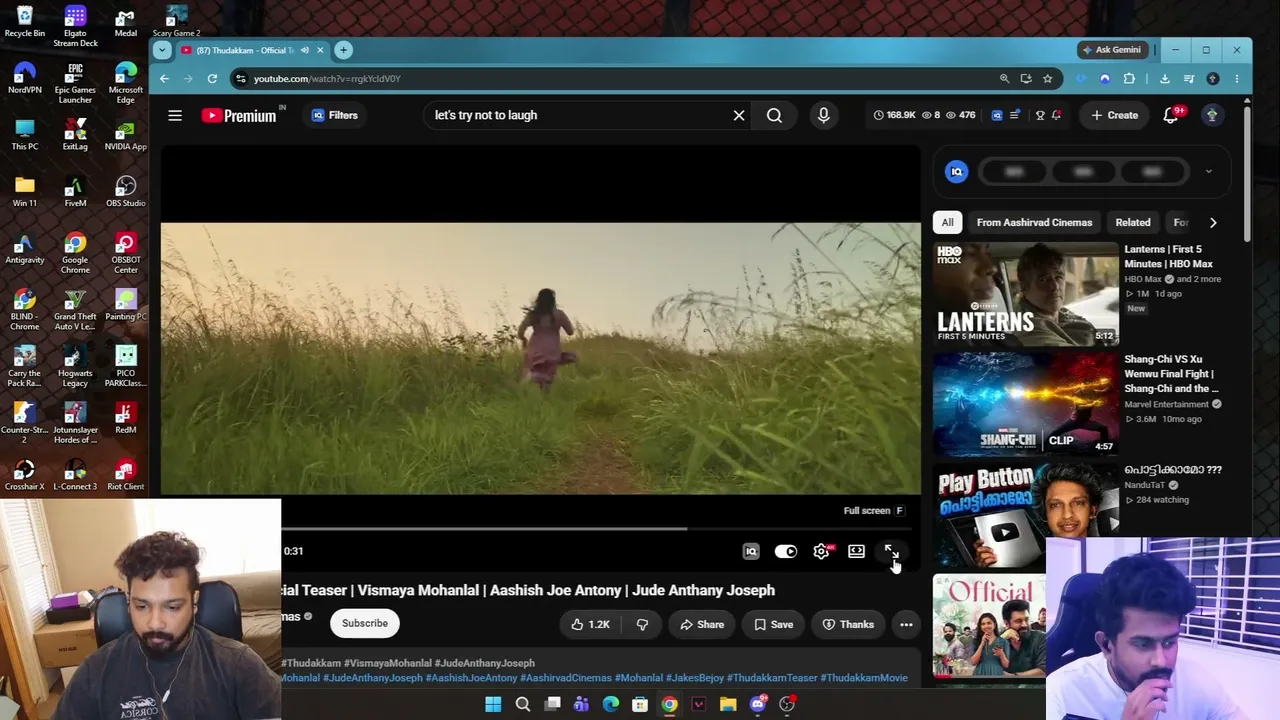Subscribe to the channel

click(365, 623)
